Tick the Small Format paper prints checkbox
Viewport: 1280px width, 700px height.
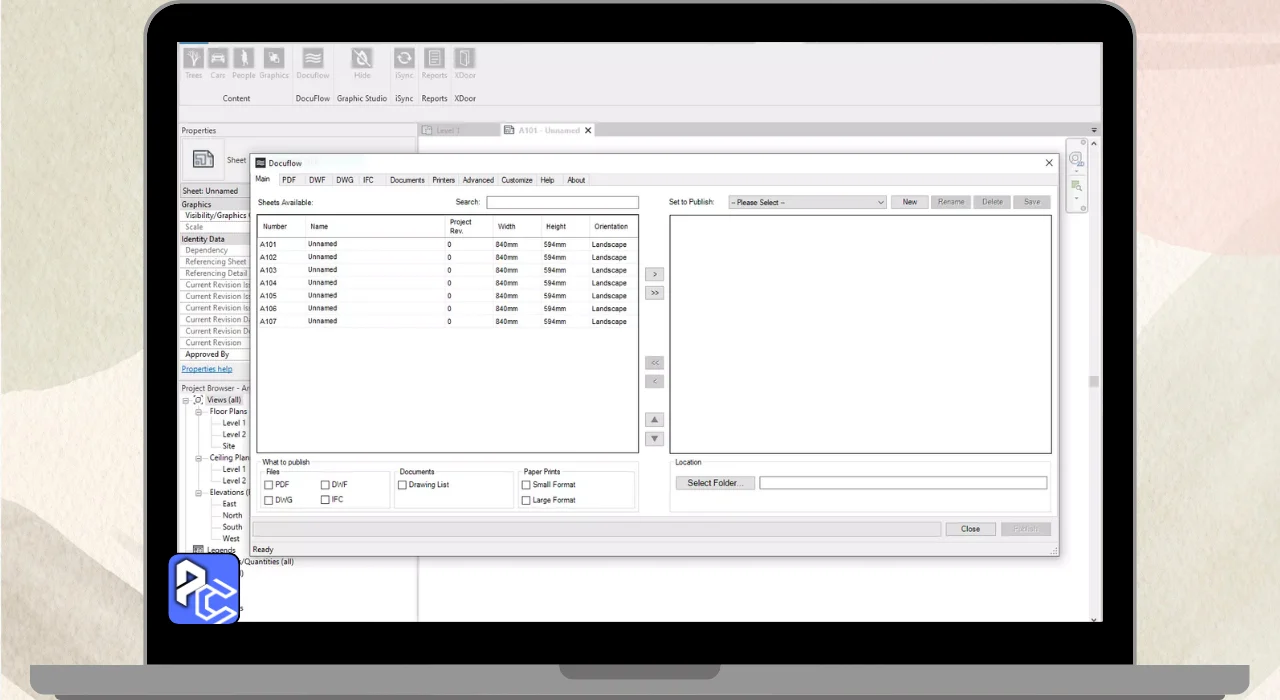[x=526, y=485]
